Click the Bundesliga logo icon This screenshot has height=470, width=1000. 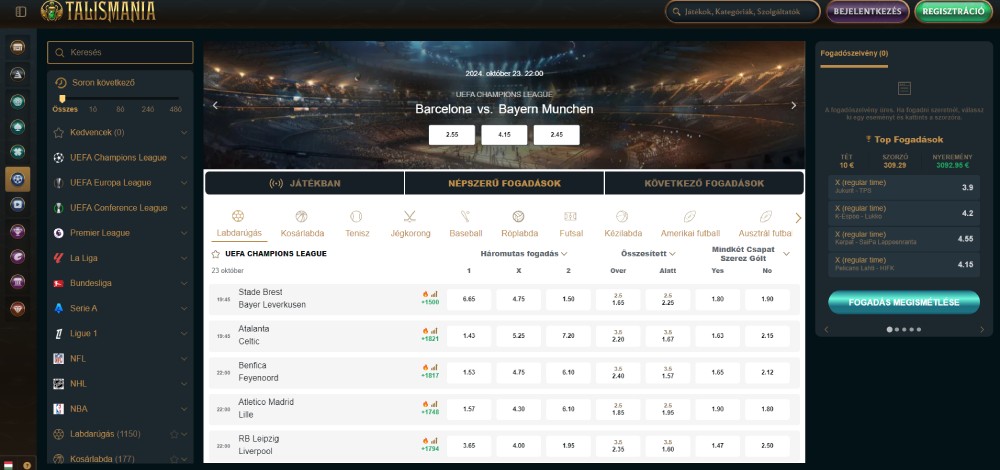click(x=59, y=283)
